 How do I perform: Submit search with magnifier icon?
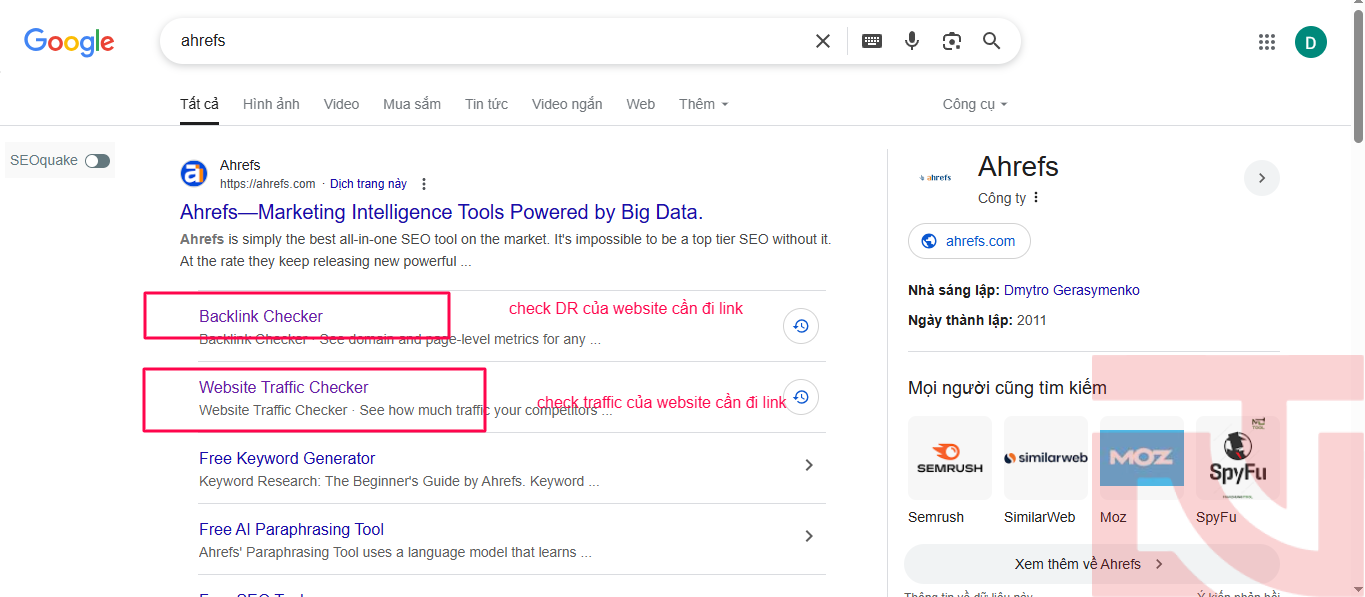(992, 41)
